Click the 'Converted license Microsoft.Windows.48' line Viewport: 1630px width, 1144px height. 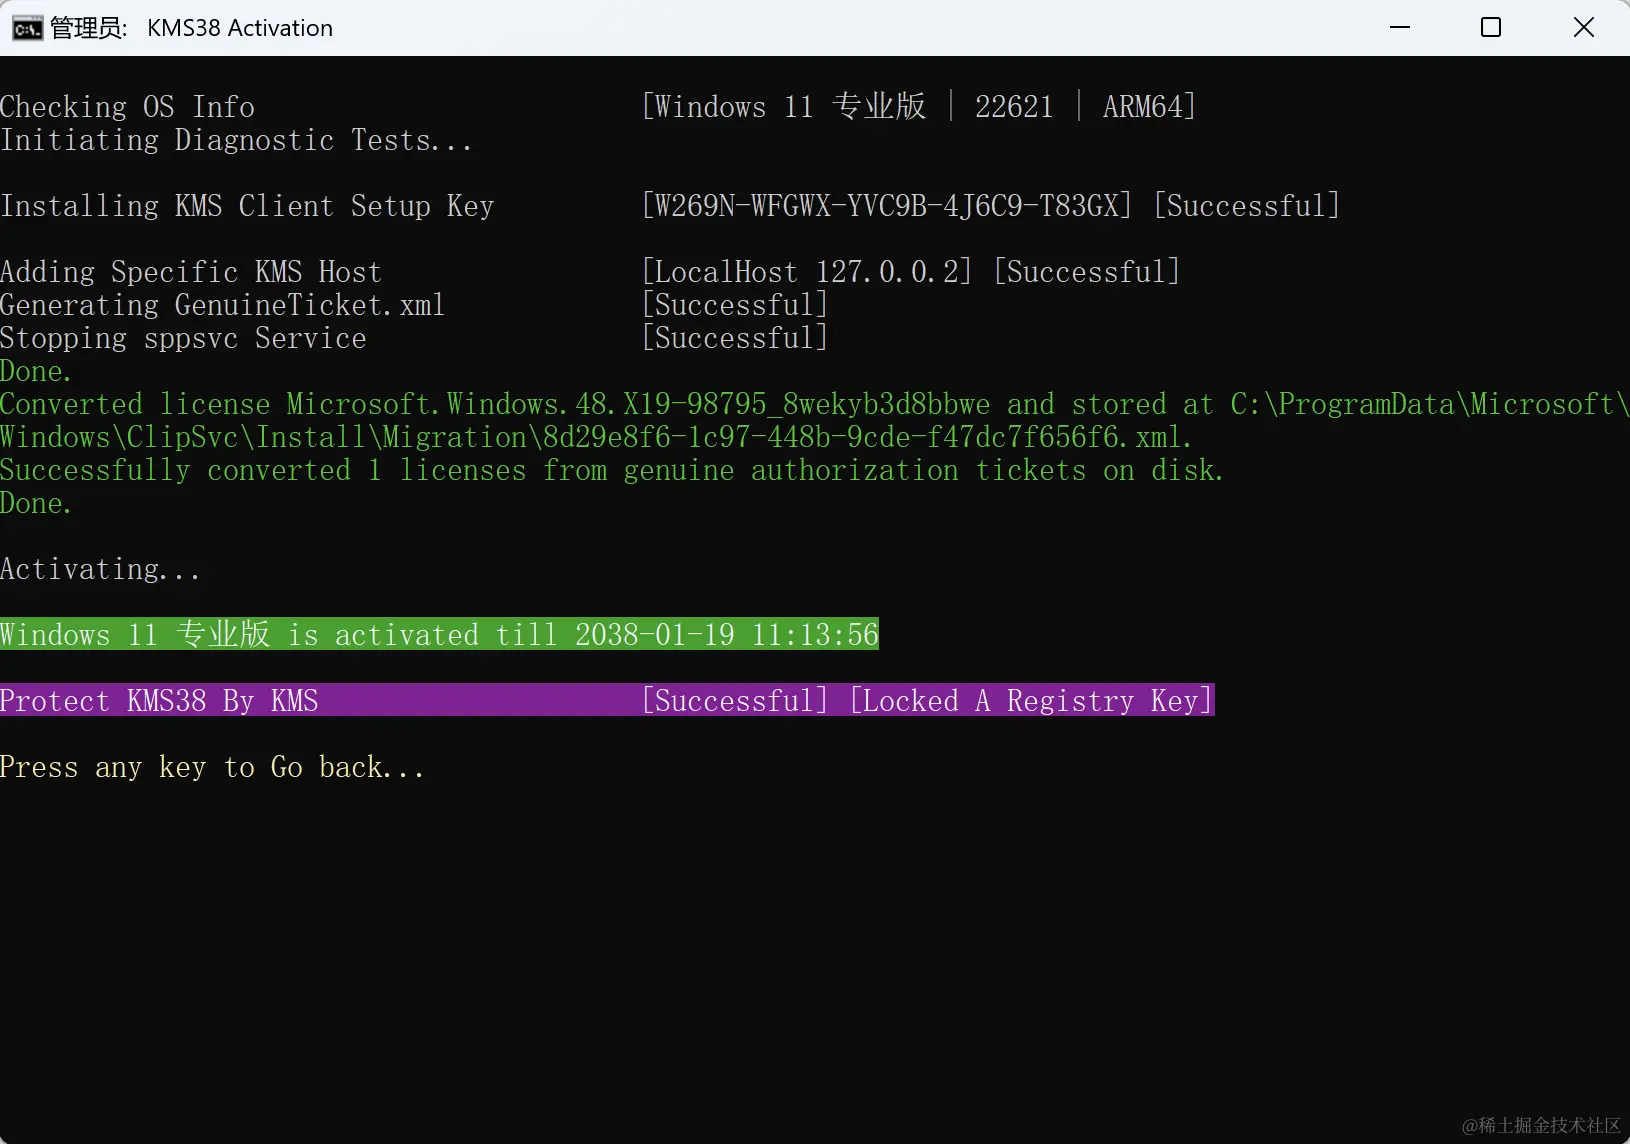(815, 404)
